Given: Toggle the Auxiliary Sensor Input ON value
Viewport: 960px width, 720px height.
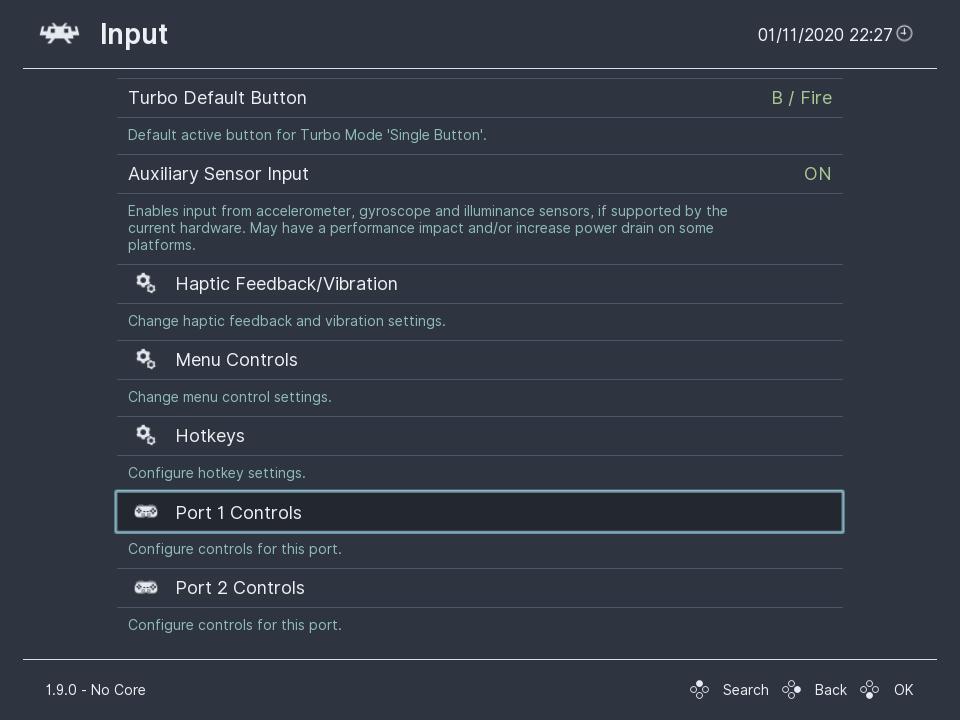Looking at the screenshot, I should (x=817, y=174).
